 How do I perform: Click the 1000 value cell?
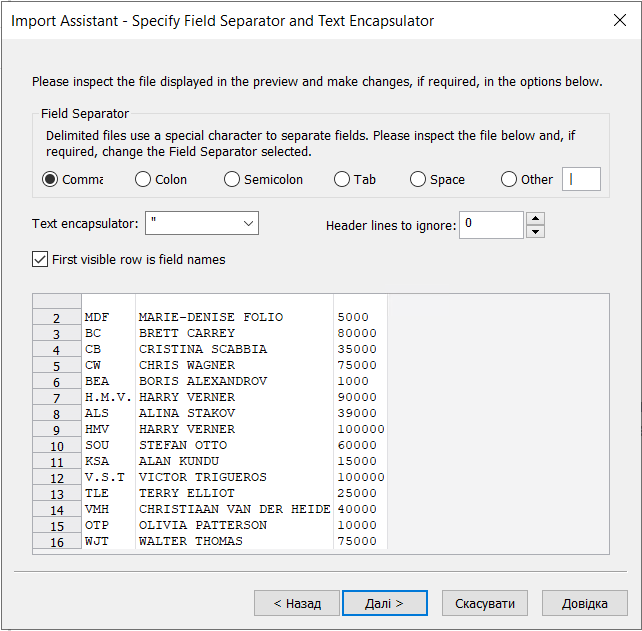[360, 381]
